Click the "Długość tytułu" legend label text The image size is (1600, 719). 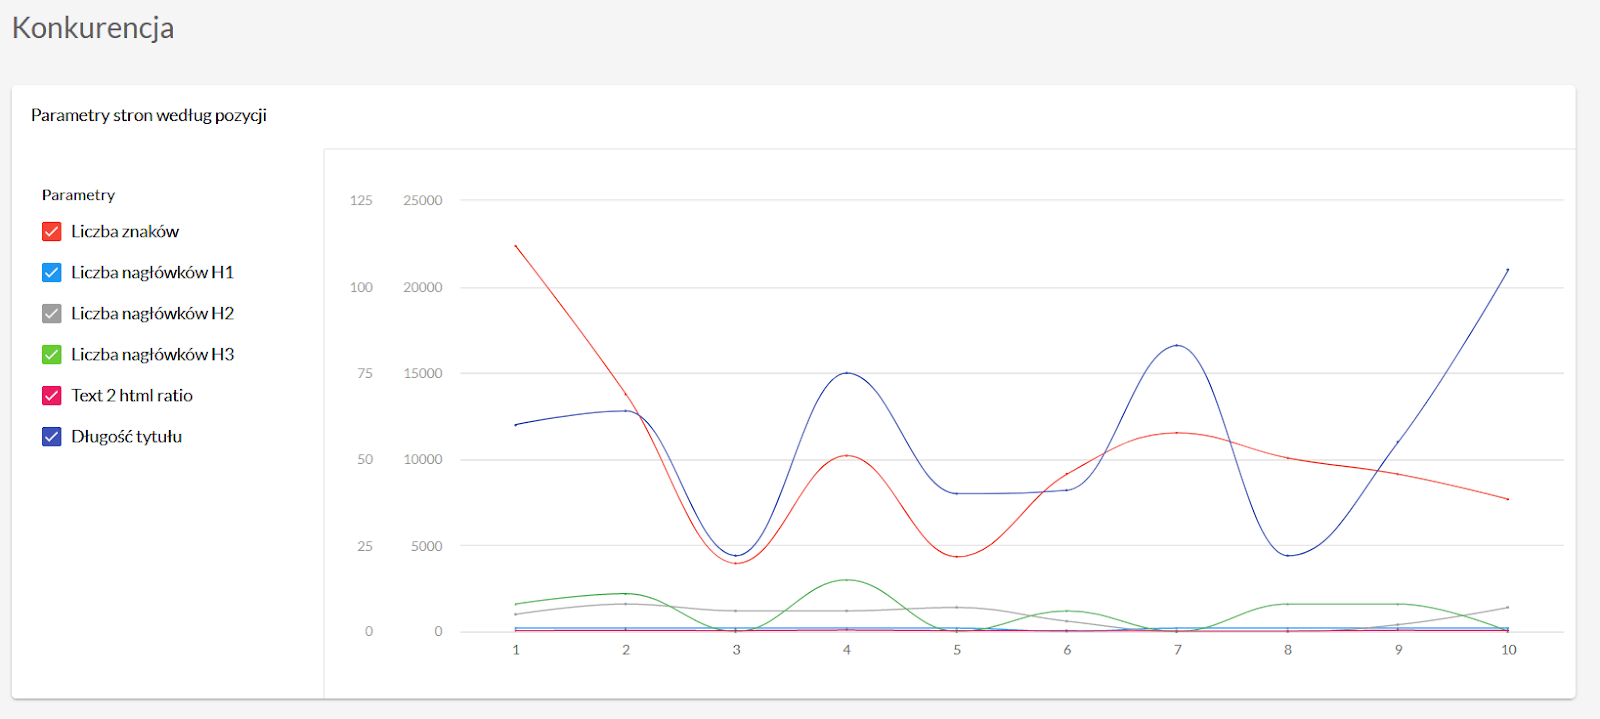[x=127, y=437]
